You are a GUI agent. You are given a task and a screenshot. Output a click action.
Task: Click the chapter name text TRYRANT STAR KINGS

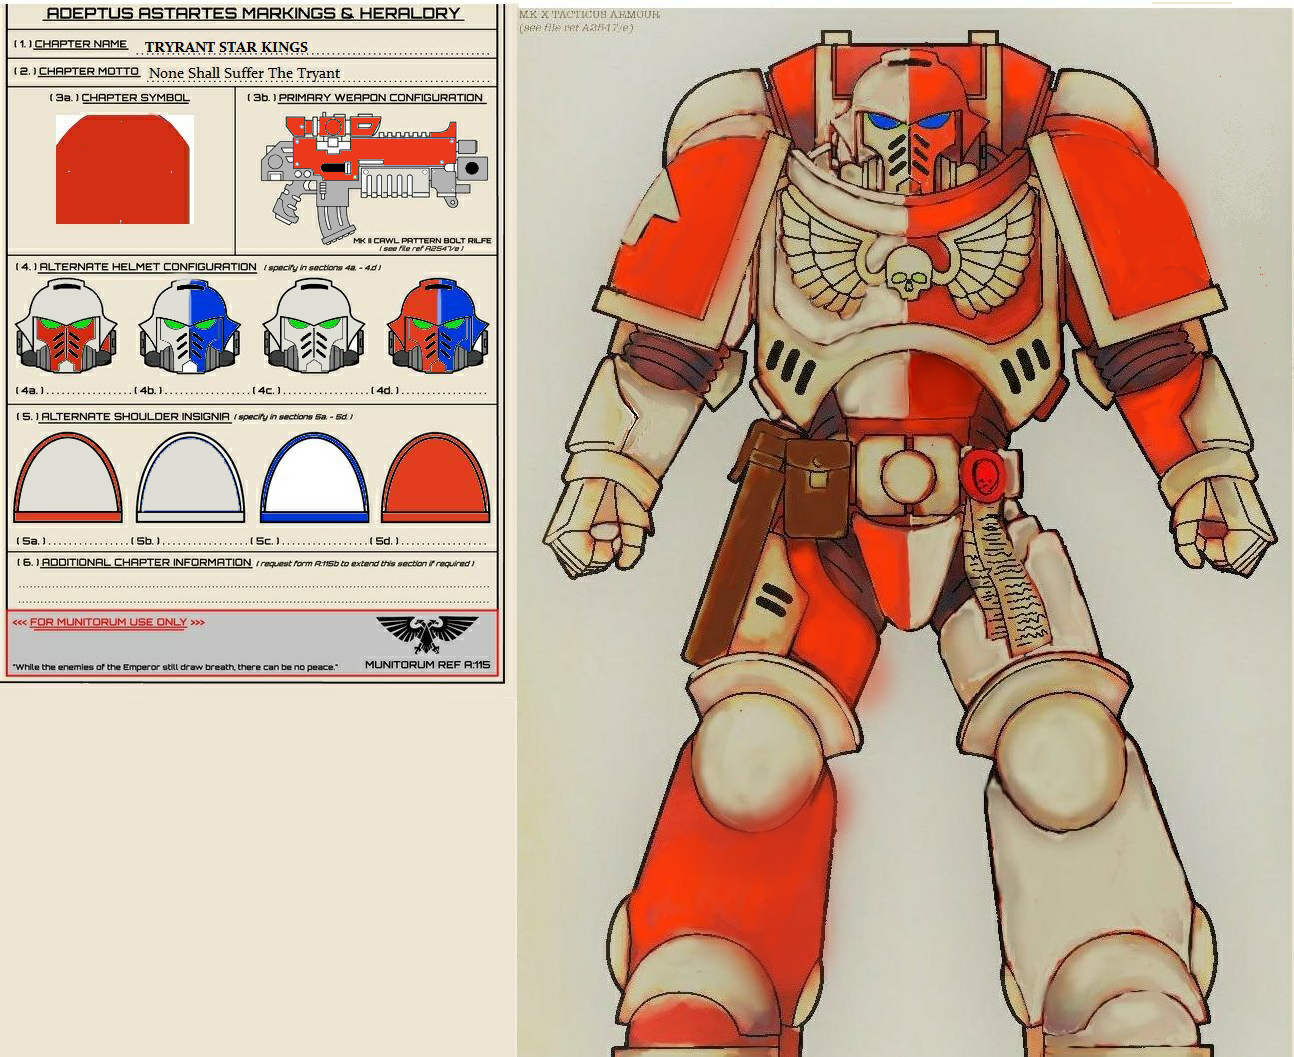click(x=226, y=47)
